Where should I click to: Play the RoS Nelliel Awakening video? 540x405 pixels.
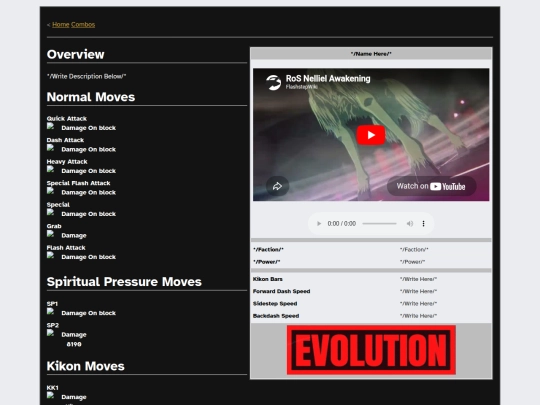[x=371, y=135]
